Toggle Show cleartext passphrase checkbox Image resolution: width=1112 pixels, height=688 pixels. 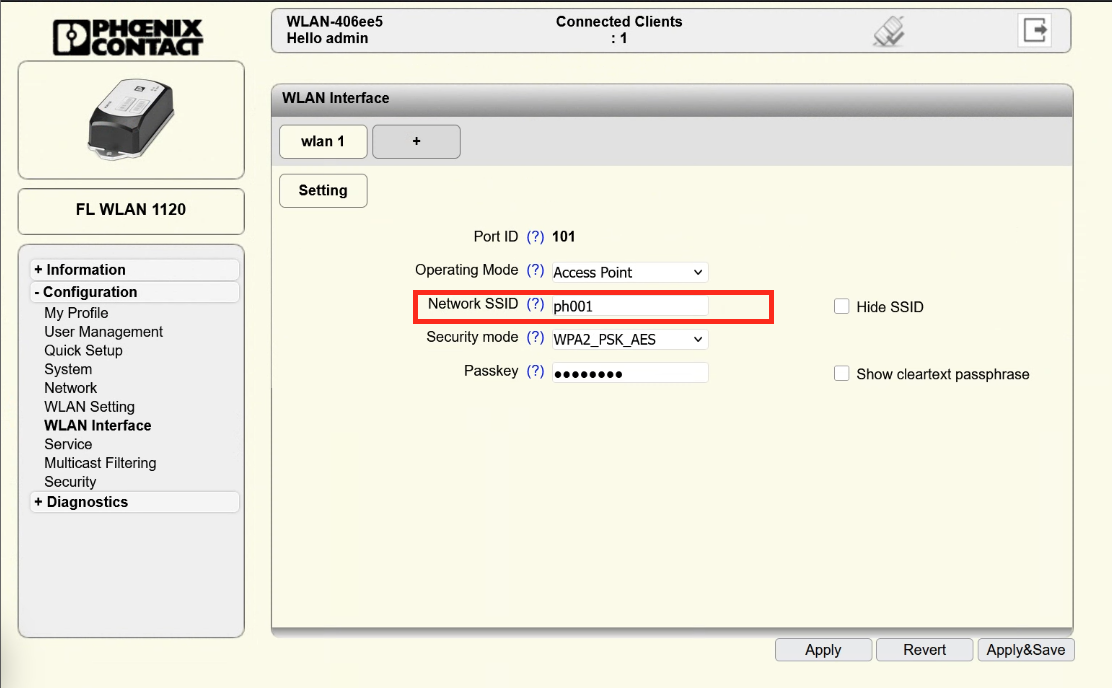tap(842, 374)
